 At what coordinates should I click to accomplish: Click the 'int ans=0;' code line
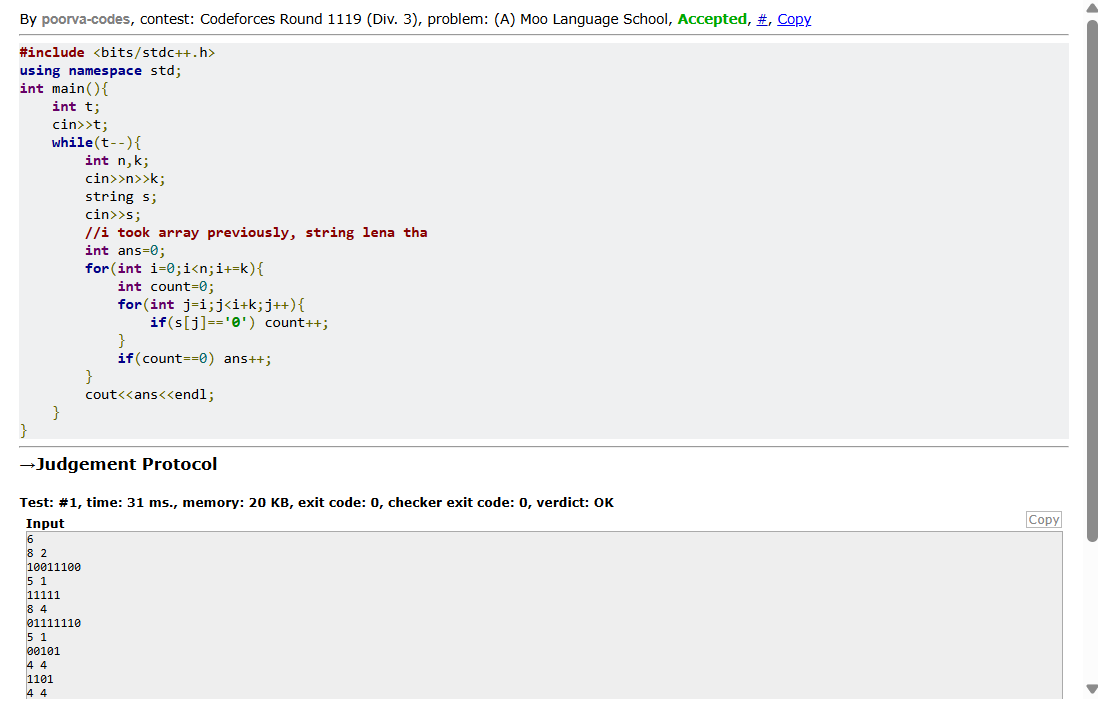click(125, 251)
